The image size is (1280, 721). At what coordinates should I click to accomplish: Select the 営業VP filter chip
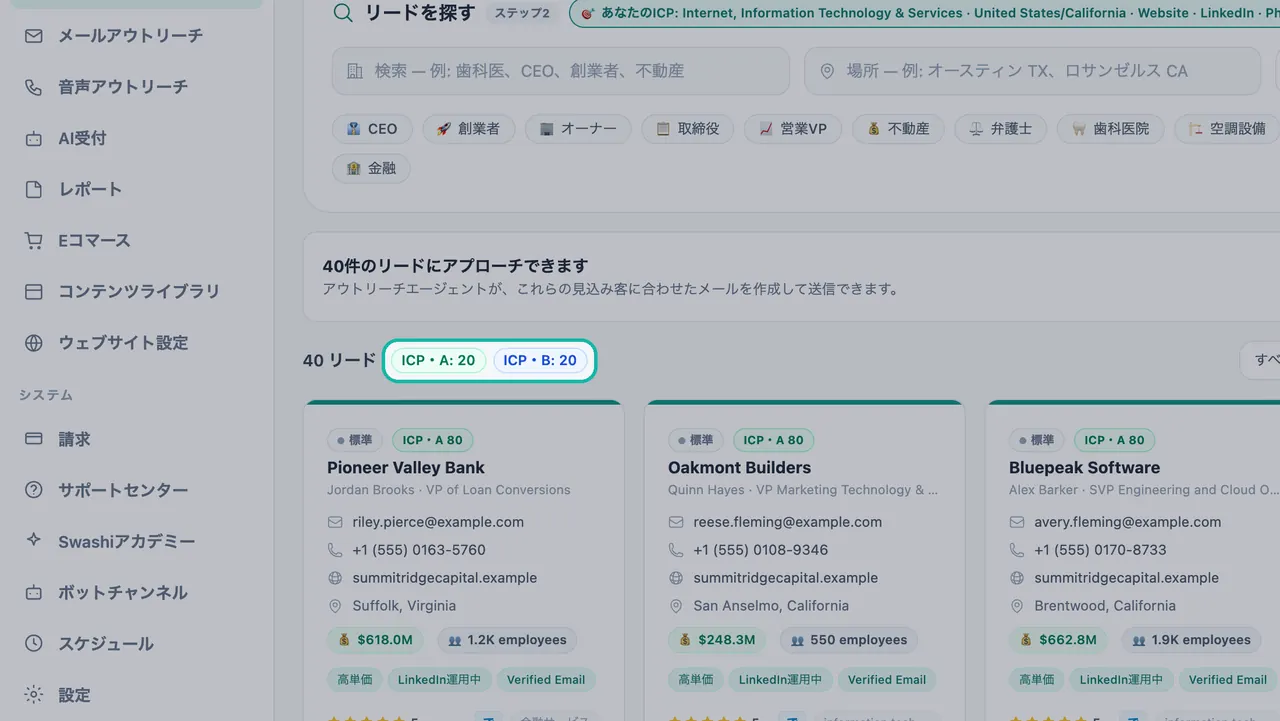tap(793, 129)
